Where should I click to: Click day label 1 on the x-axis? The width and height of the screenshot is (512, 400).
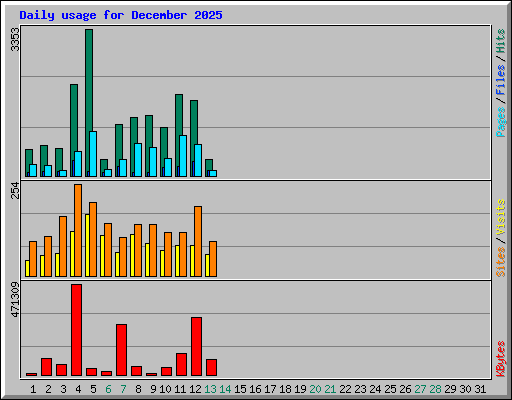tap(33, 389)
